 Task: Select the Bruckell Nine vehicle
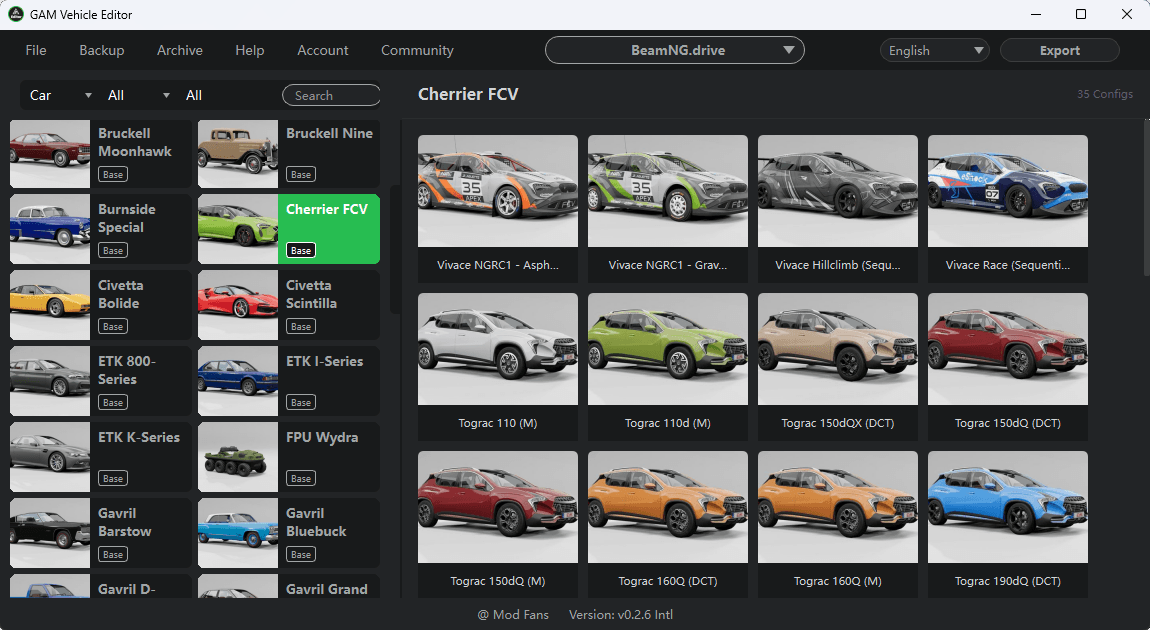click(289, 154)
